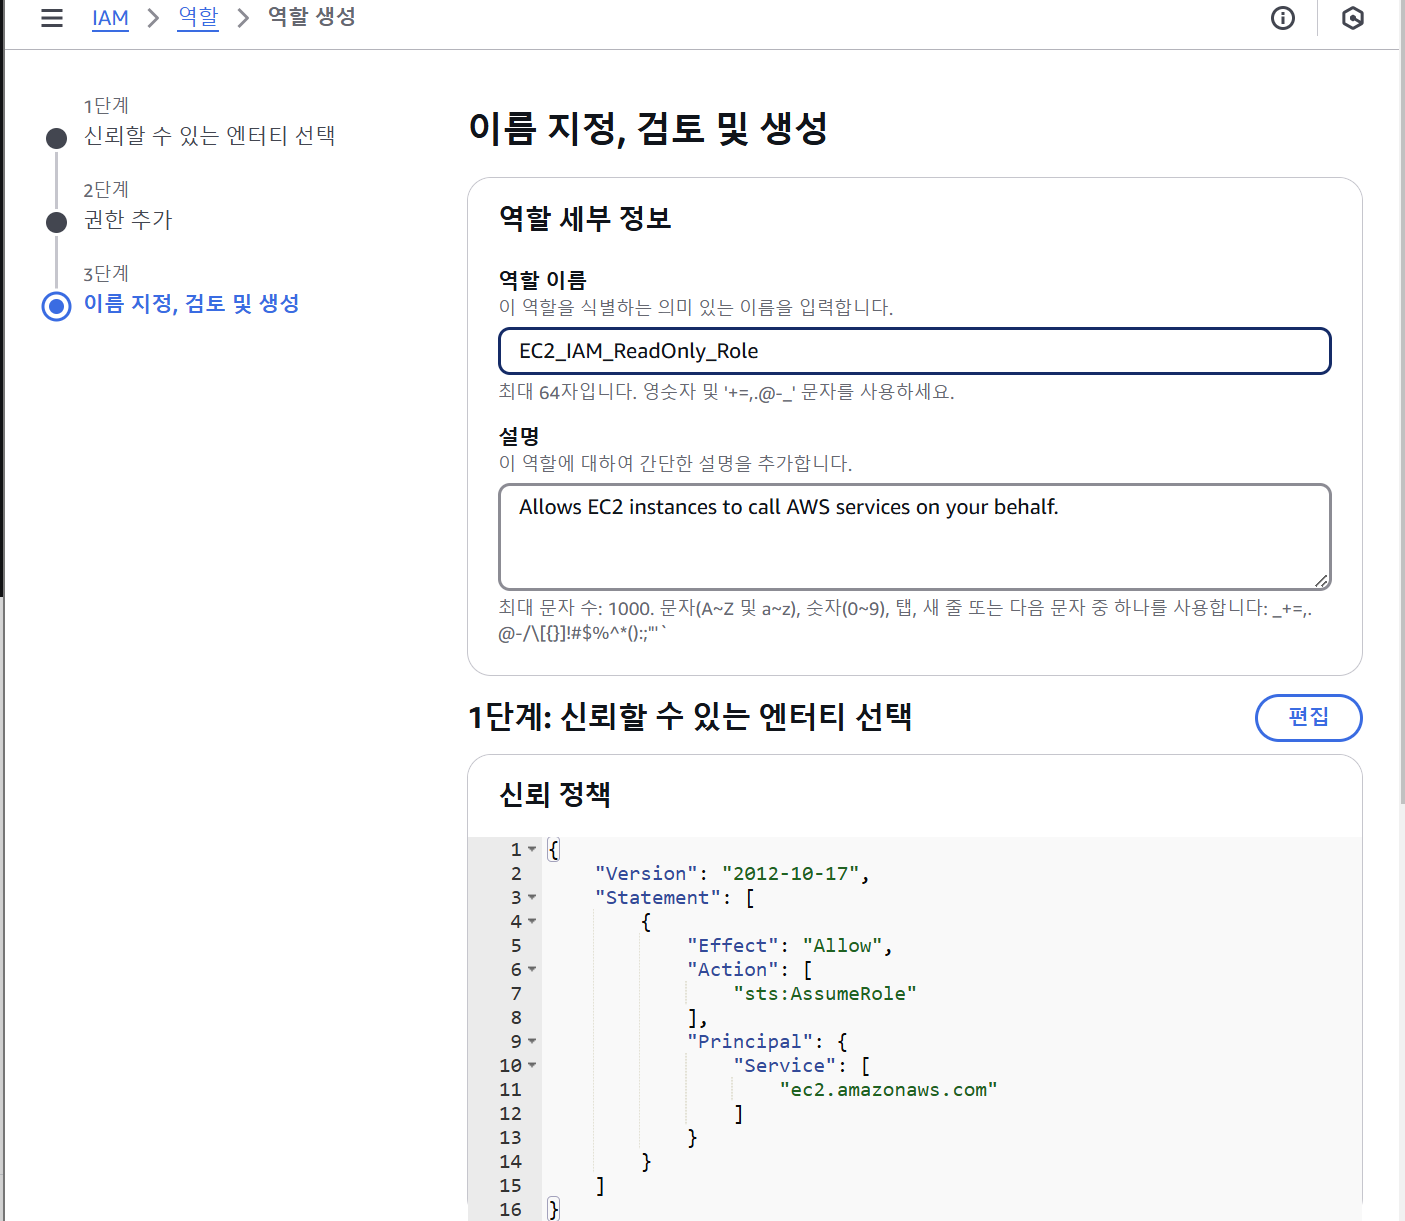Collapse fold arrow on line 9 Principal
This screenshot has height=1221, width=1405.
[532, 1041]
